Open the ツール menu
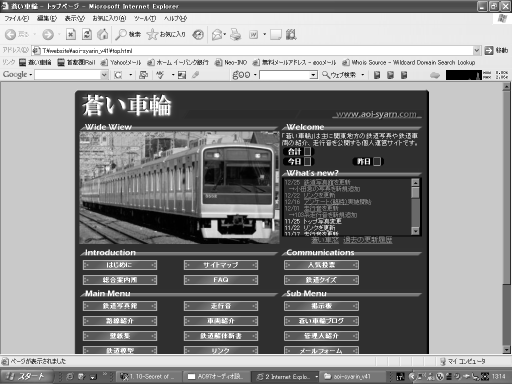This screenshot has width=512, height=384. pyautogui.click(x=145, y=19)
